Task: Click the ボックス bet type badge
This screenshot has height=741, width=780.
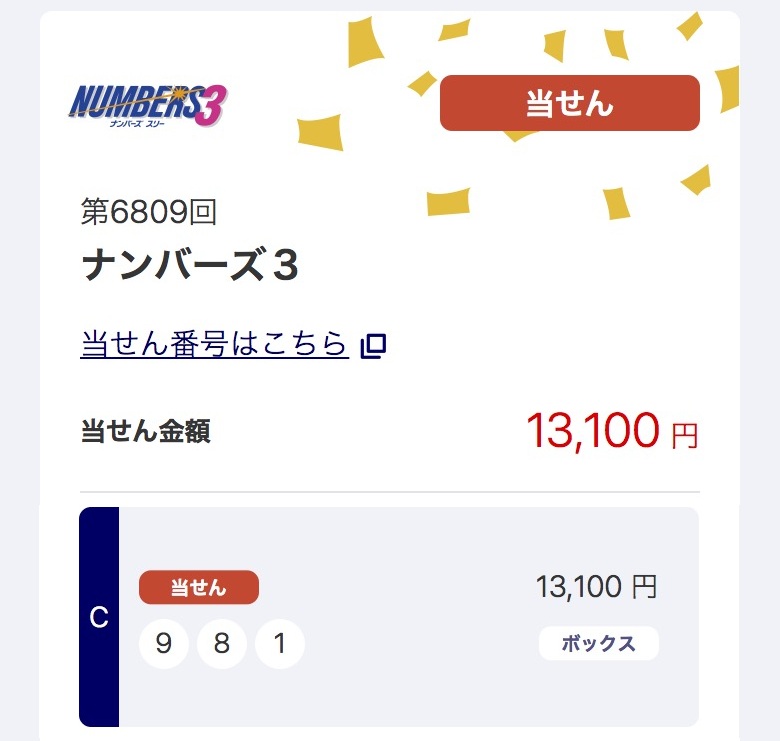Action: [598, 644]
